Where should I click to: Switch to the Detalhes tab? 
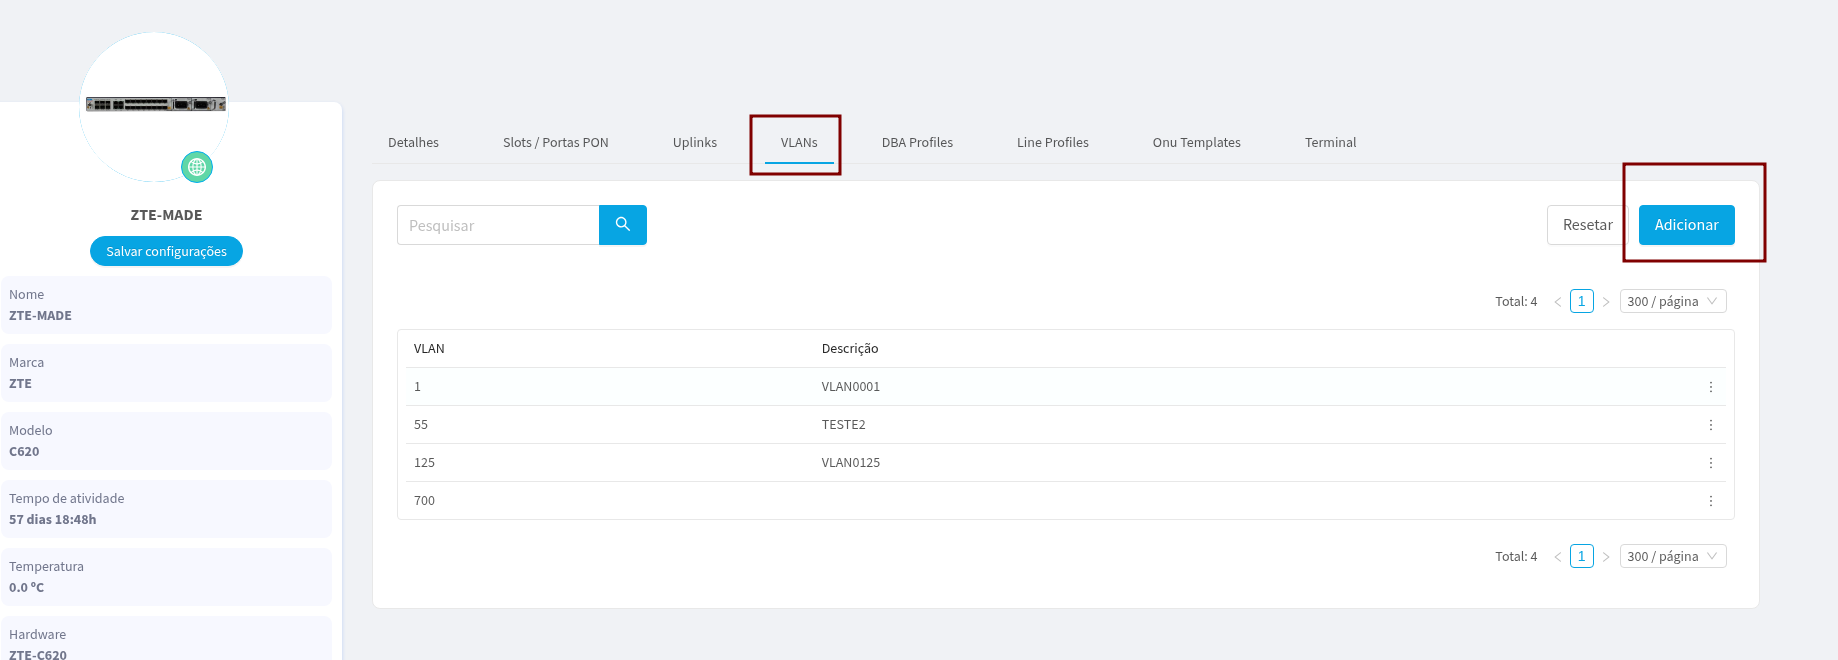[413, 143]
